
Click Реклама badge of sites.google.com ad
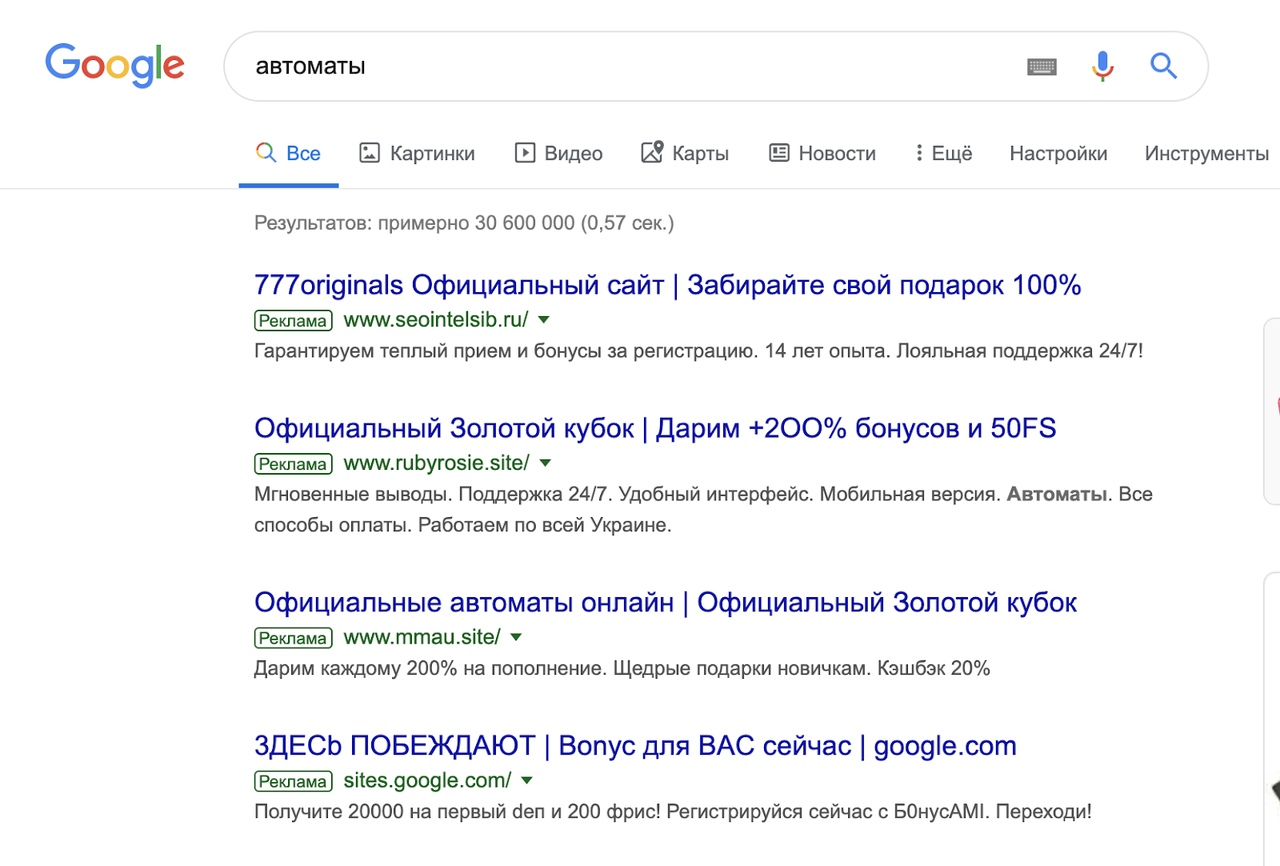click(293, 780)
